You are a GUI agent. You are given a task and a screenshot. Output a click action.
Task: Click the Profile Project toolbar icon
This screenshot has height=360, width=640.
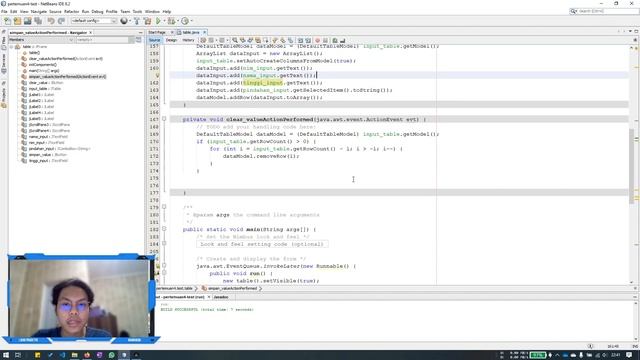coord(185,21)
